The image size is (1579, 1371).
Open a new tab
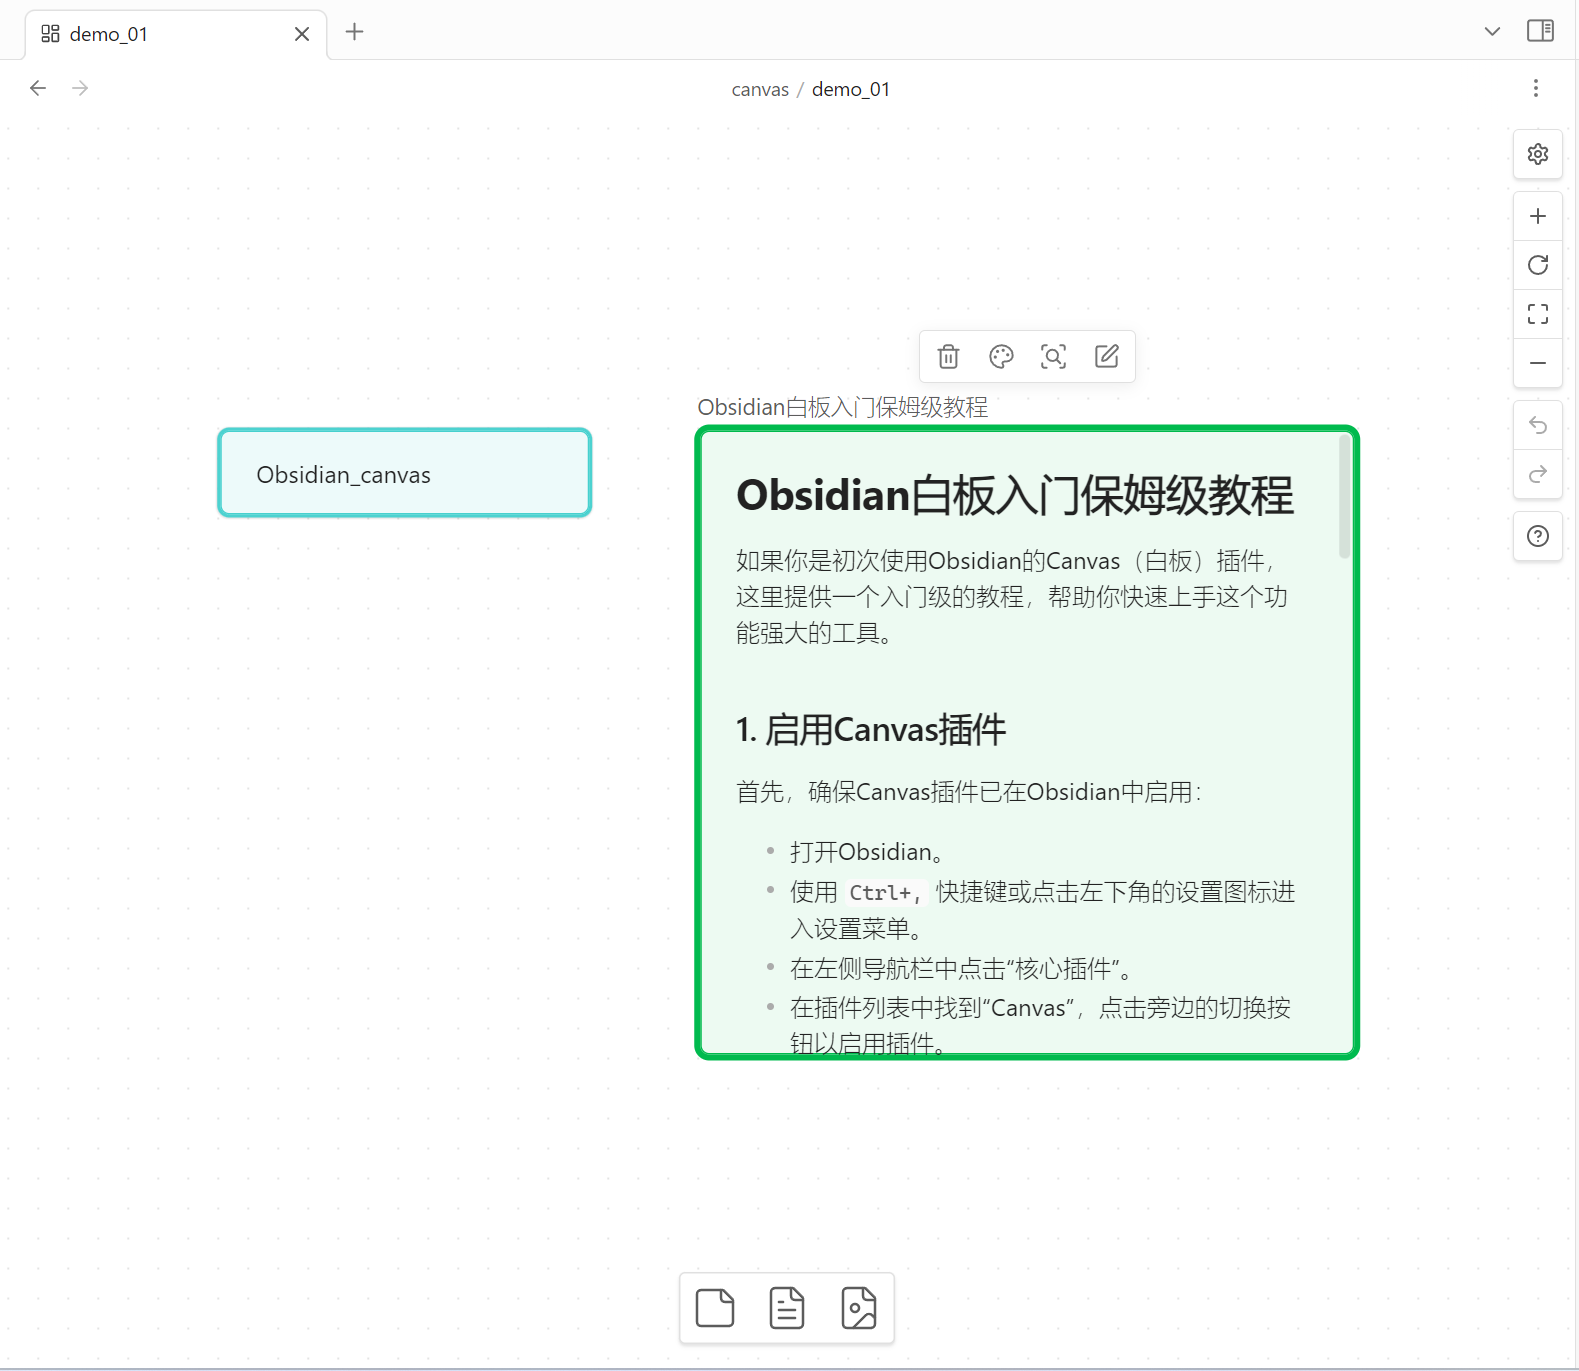(x=354, y=32)
